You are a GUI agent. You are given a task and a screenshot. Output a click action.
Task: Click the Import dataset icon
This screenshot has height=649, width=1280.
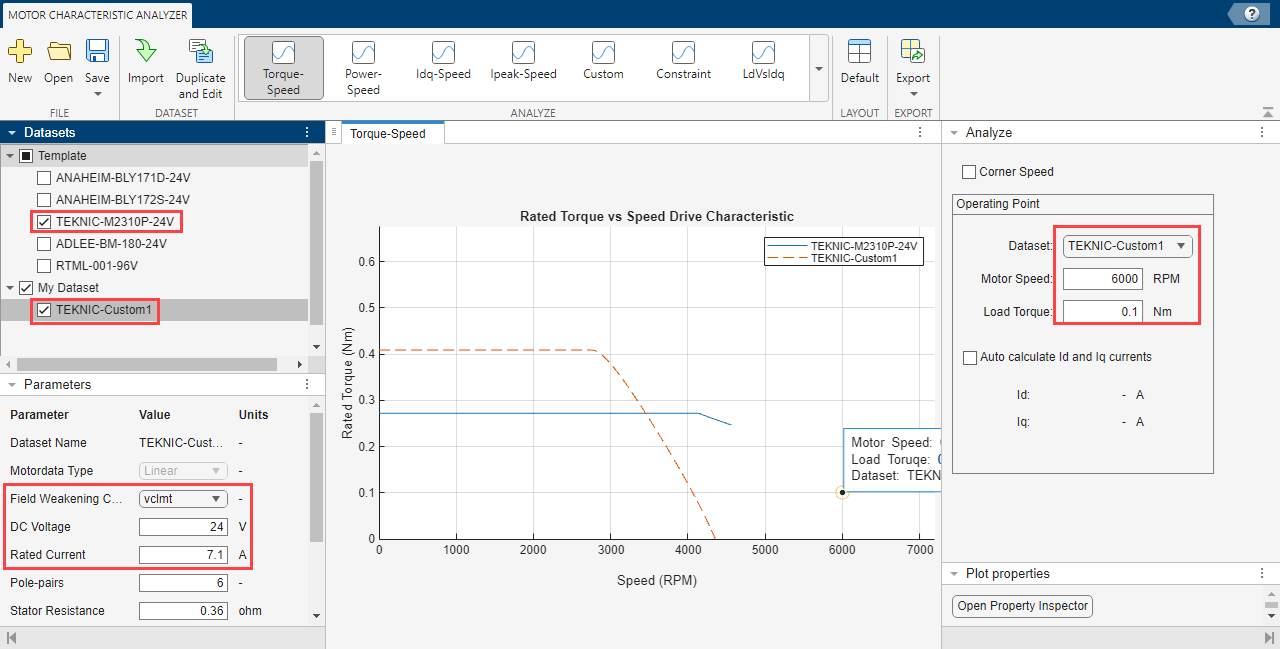coord(146,52)
